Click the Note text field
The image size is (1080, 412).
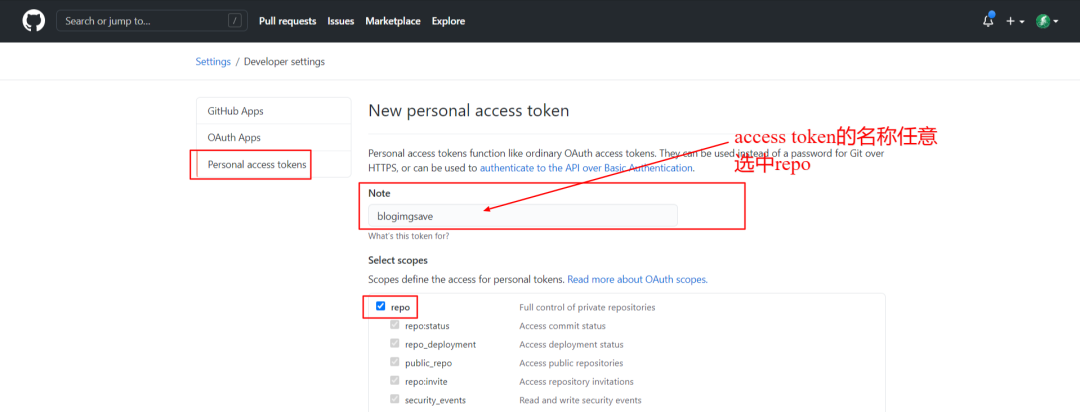pos(522,215)
